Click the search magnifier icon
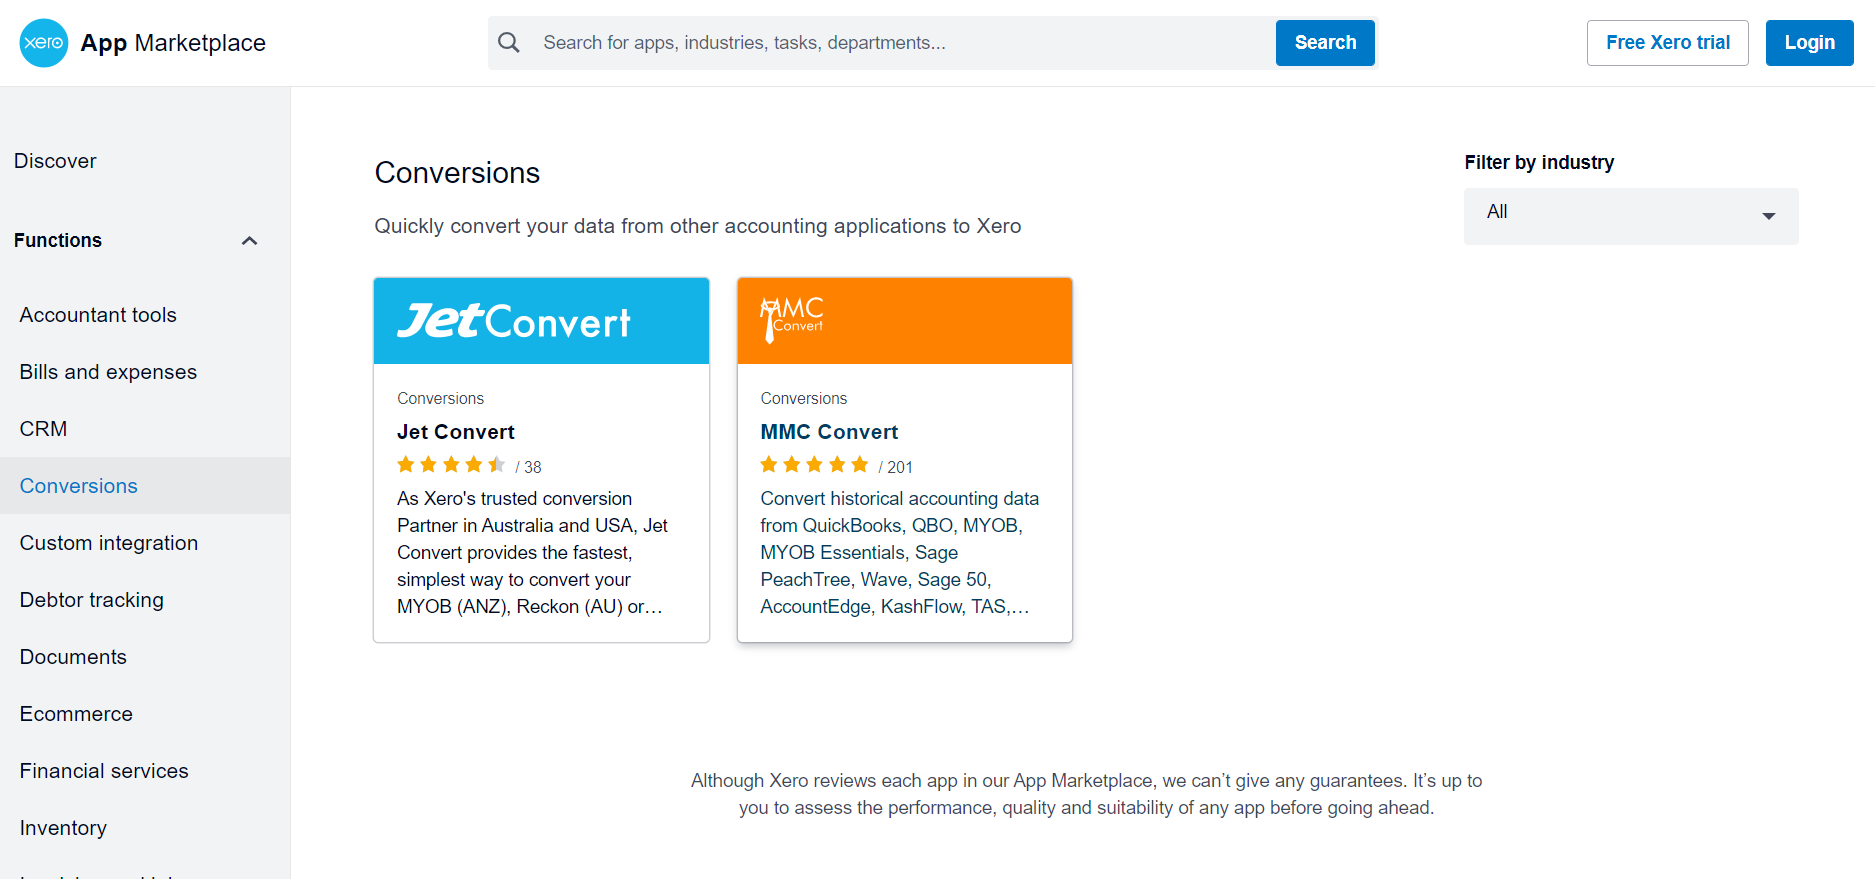Image resolution: width=1875 pixels, height=879 pixels. click(x=509, y=43)
